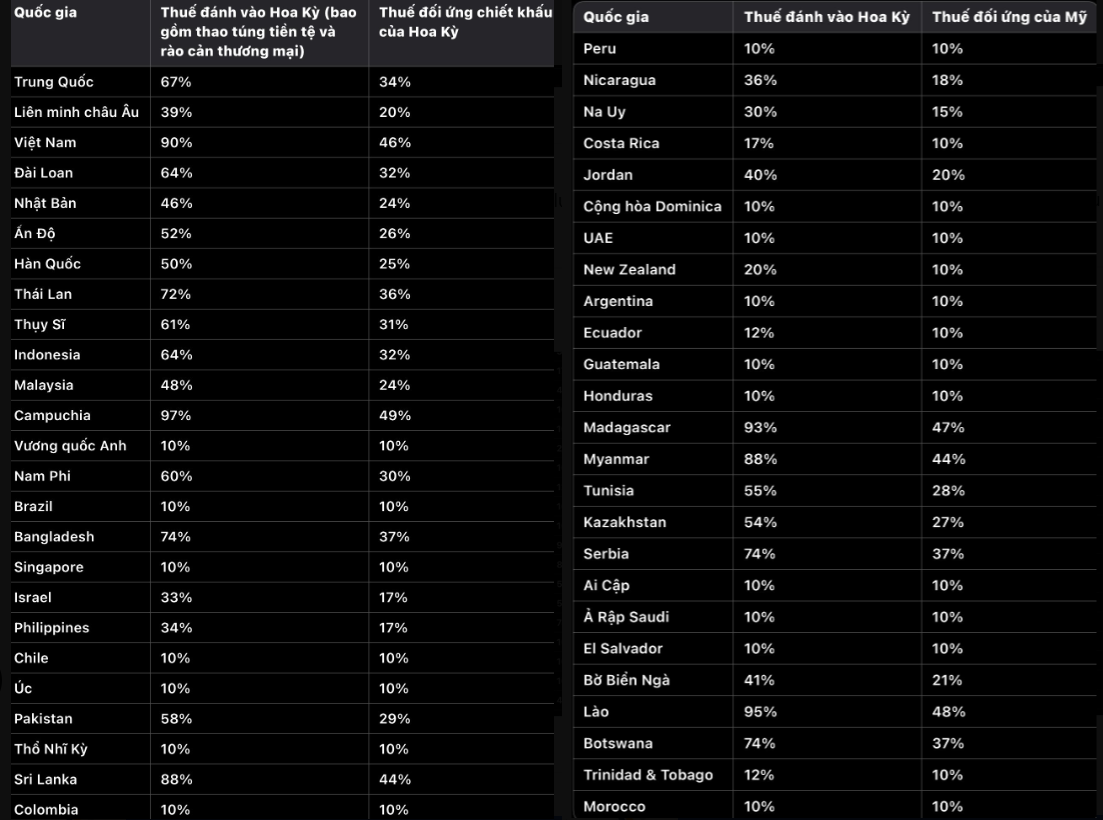Select the Bangladesh row label
The image size is (1103, 820).
tap(54, 537)
